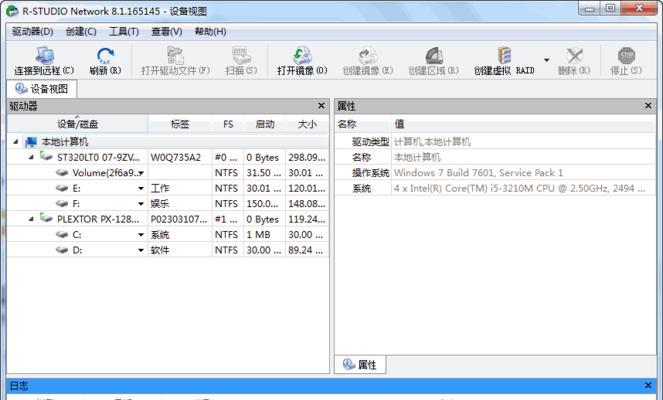Collapse the ST320LT0 drive node
This screenshot has width=663, height=400.
point(31,157)
